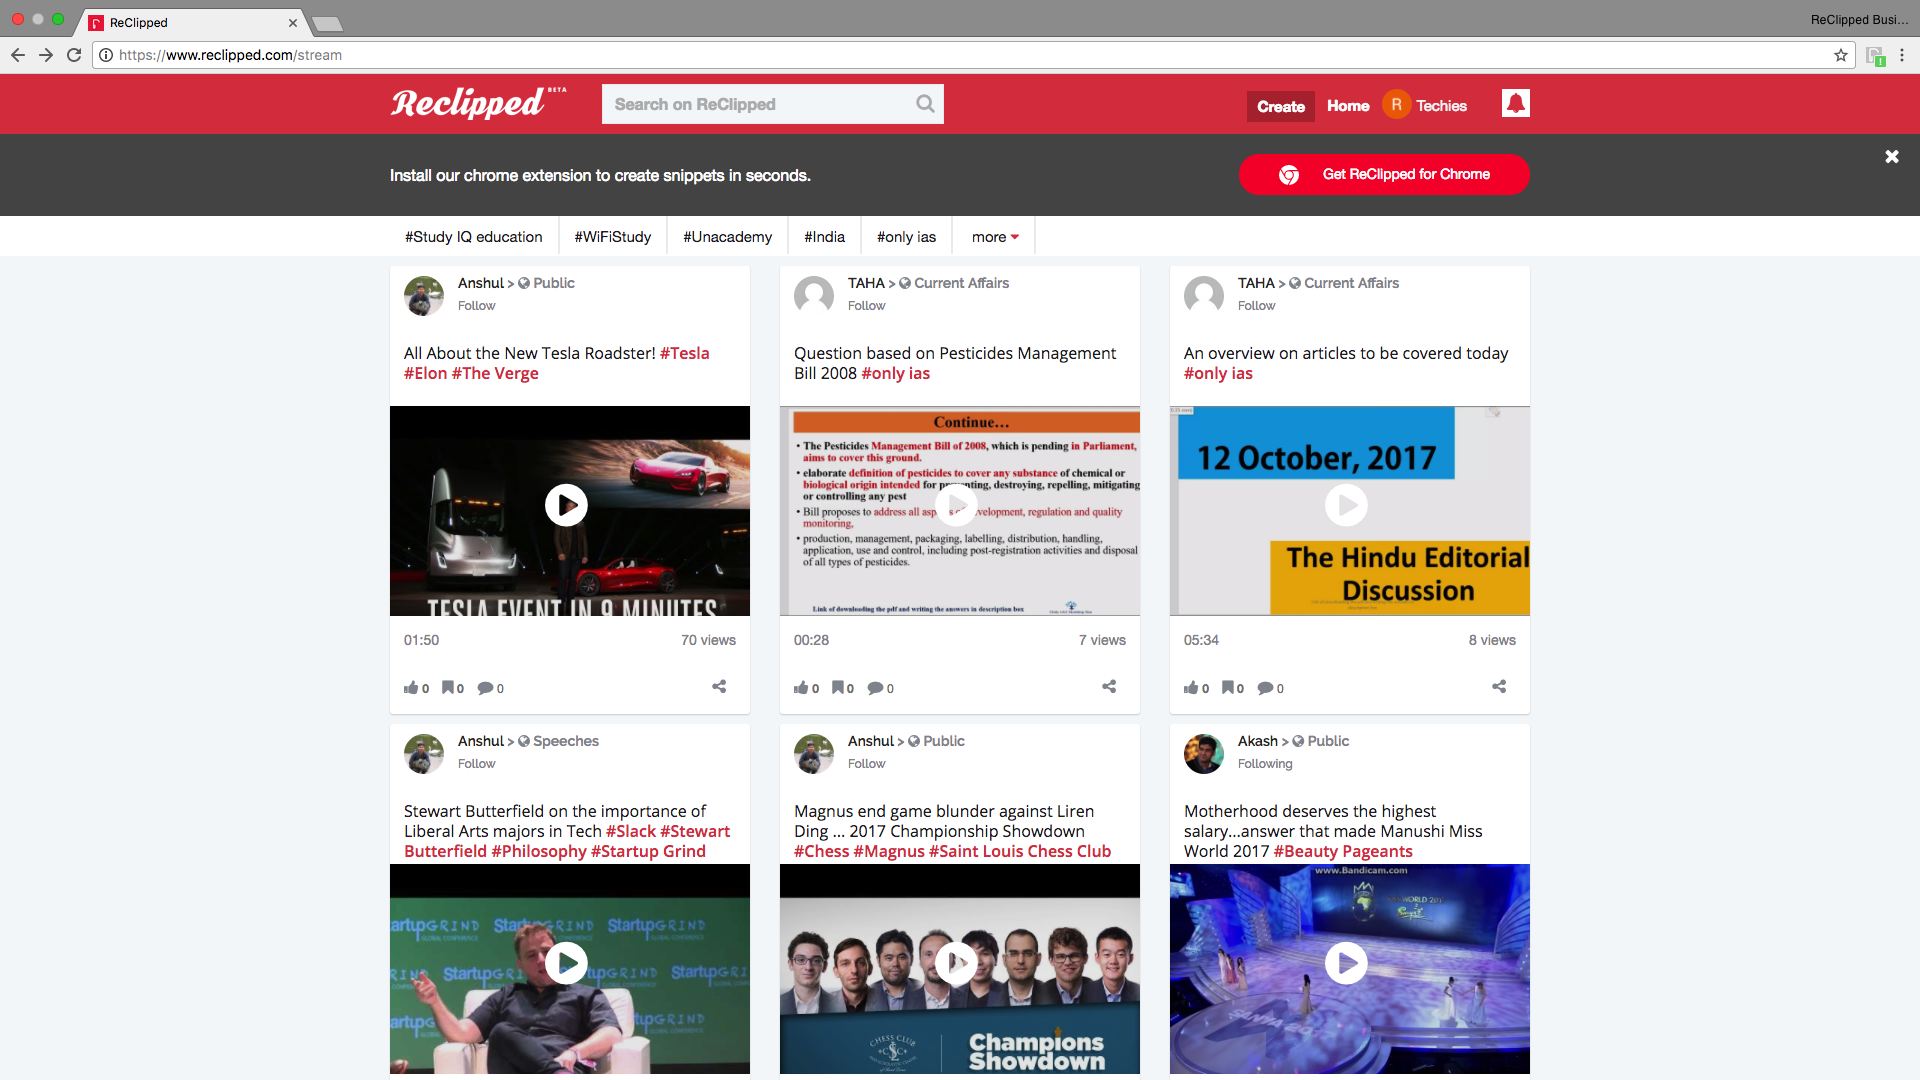This screenshot has width=1920, height=1080.
Task: Open comments on Tesla Roadster snippet
Action: pyautogui.click(x=490, y=688)
